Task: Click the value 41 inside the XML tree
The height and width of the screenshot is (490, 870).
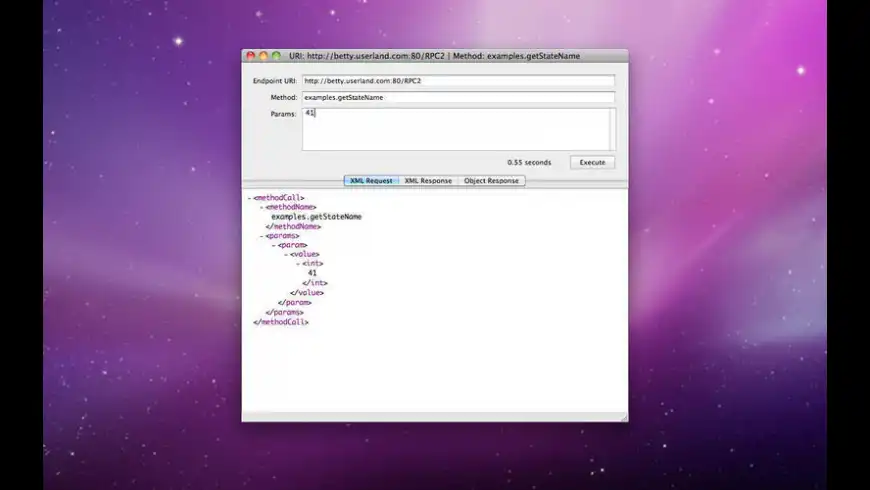Action: (x=312, y=273)
